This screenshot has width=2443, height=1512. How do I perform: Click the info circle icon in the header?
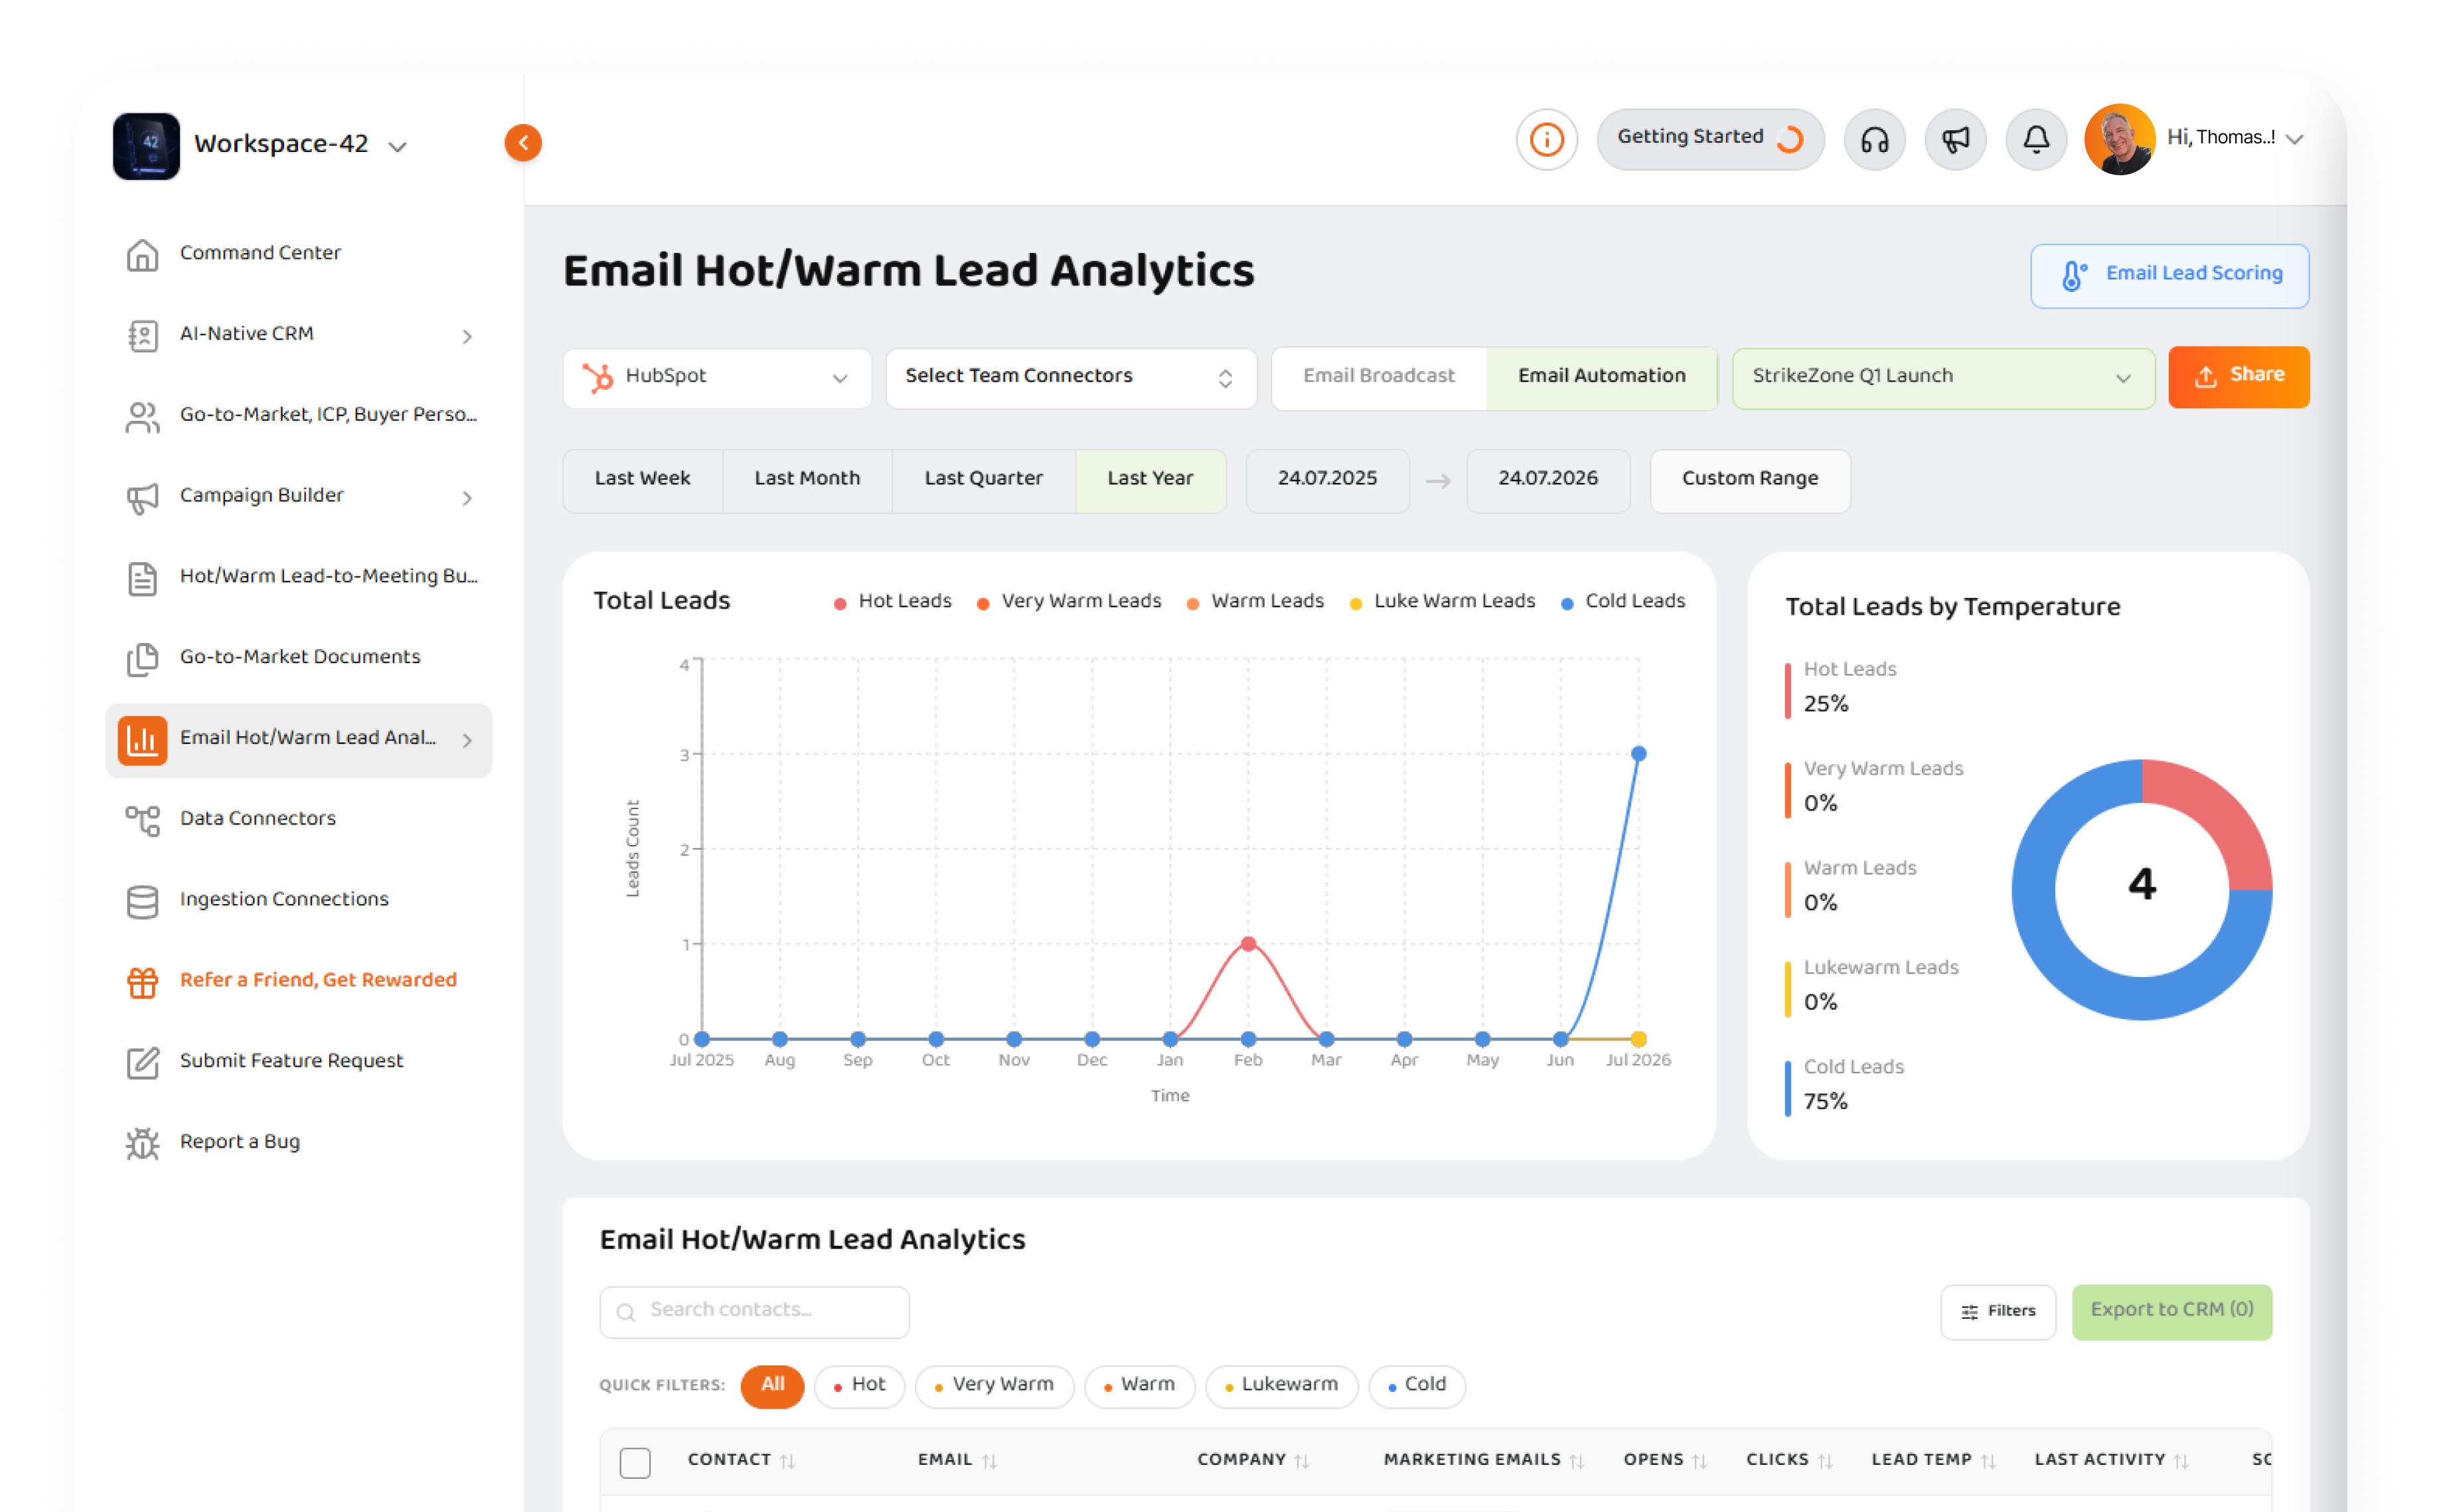(x=1546, y=139)
